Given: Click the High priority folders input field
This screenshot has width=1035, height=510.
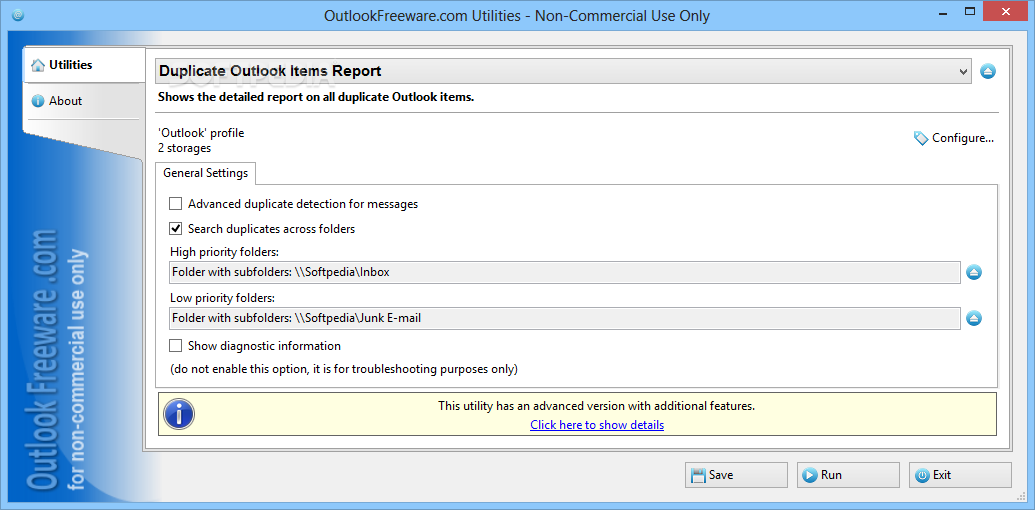Looking at the screenshot, I should click(564, 272).
